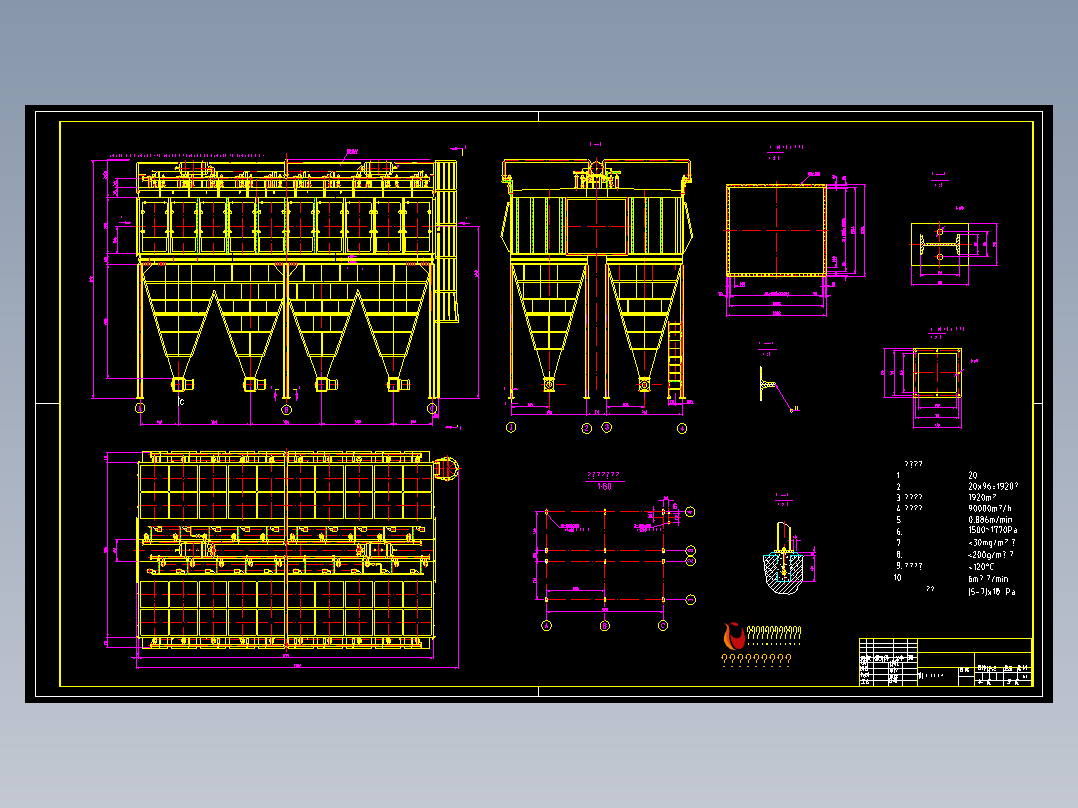Viewport: 1078px width, 808px height.
Task: Click row number "10" in the spec list
Action: 897,578
